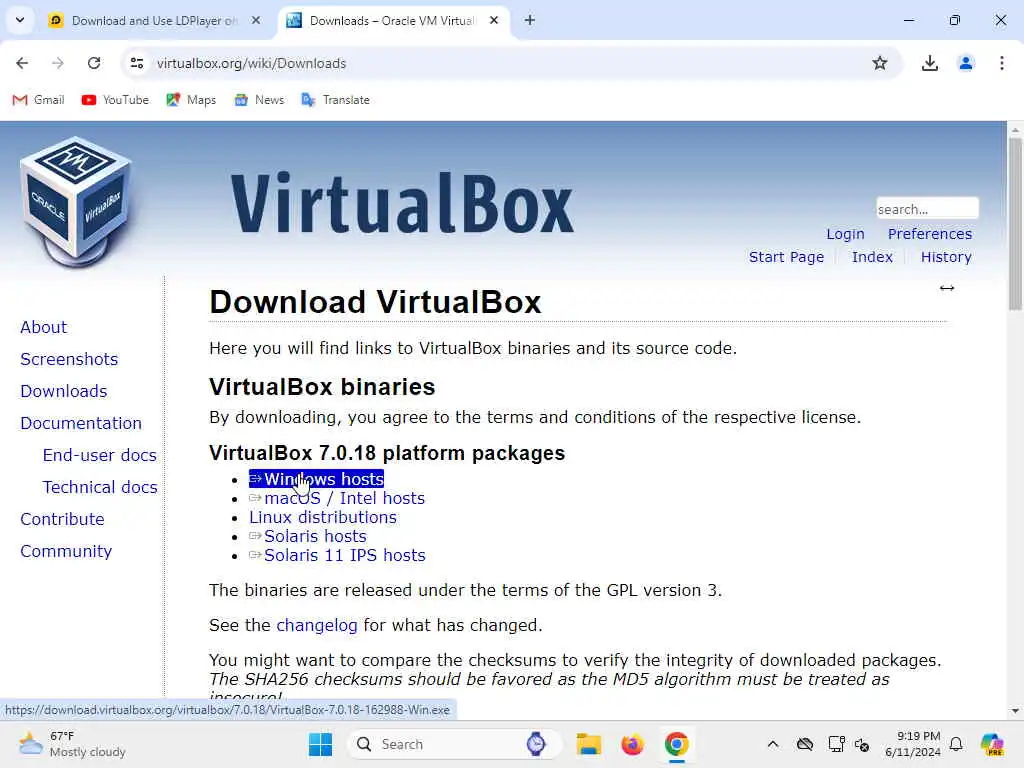Reload the VirtualBox downloads page
This screenshot has height=768, width=1024.
tap(94, 63)
